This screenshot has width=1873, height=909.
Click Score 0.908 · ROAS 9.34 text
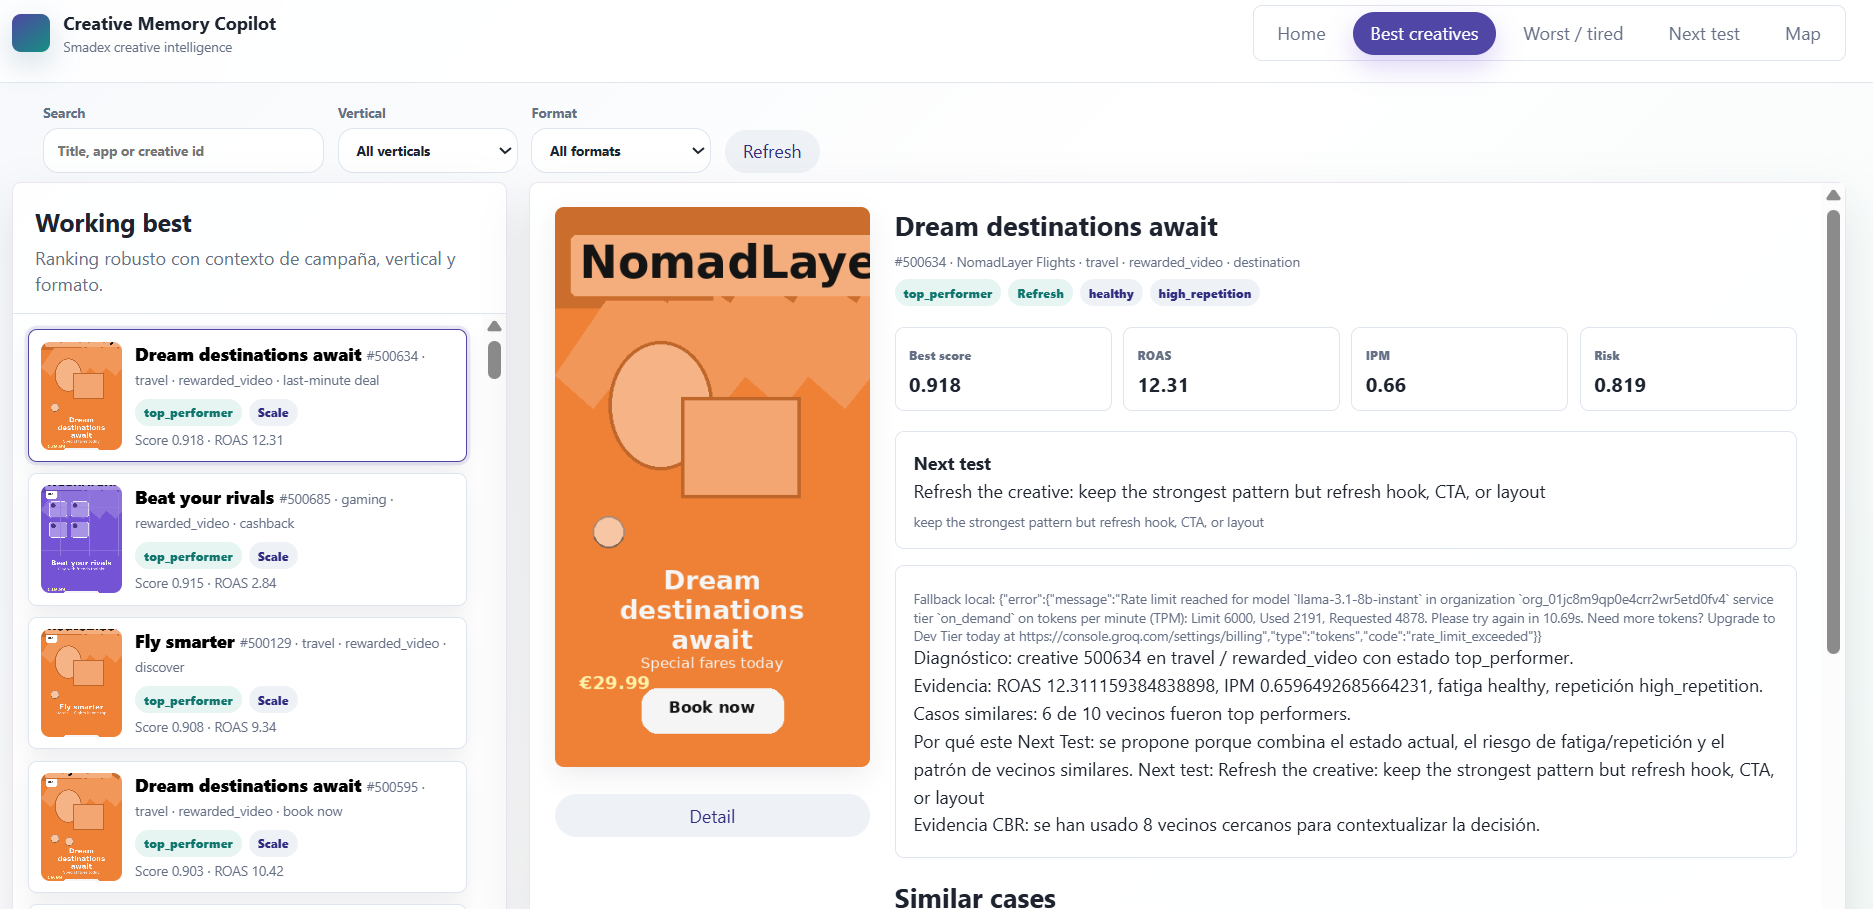click(x=206, y=727)
